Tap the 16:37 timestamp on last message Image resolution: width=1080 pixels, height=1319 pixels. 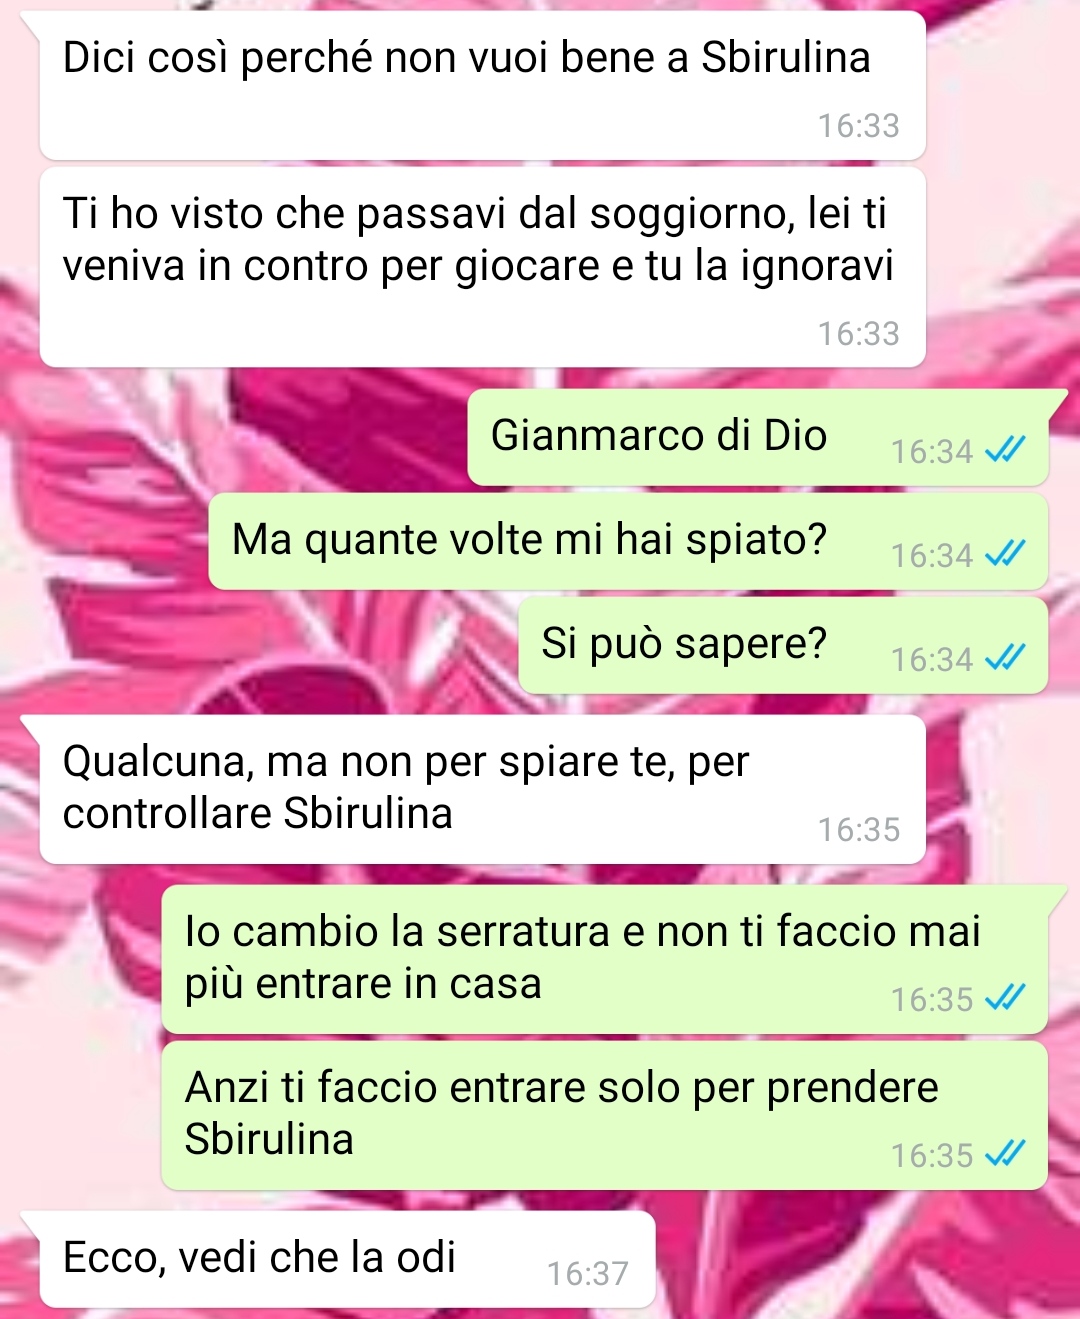[587, 1273]
